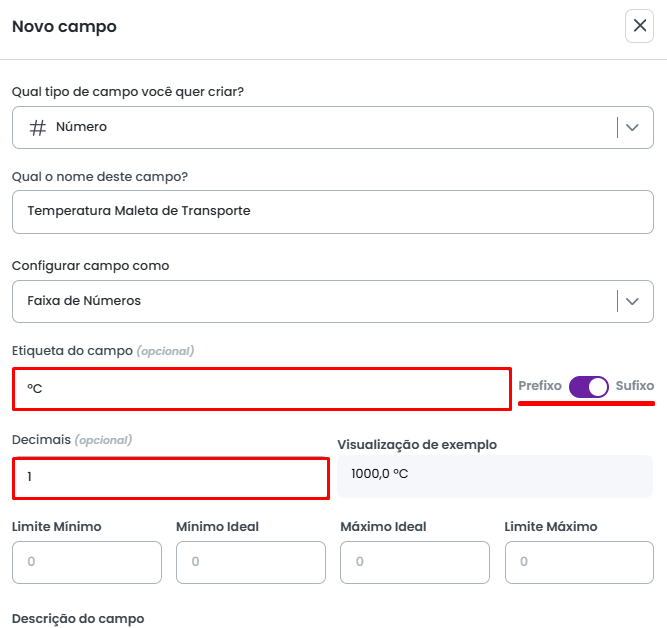667x628 pixels.
Task: Click the hash icon beside Número
Action: point(38,128)
